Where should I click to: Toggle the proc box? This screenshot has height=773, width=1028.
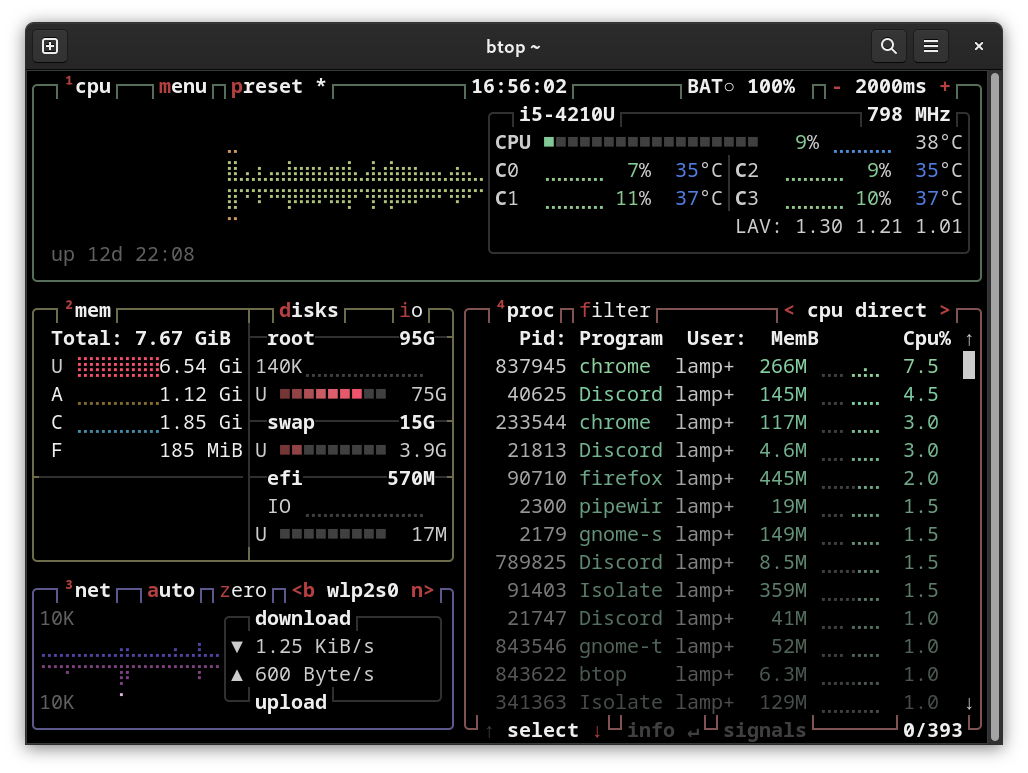click(525, 310)
